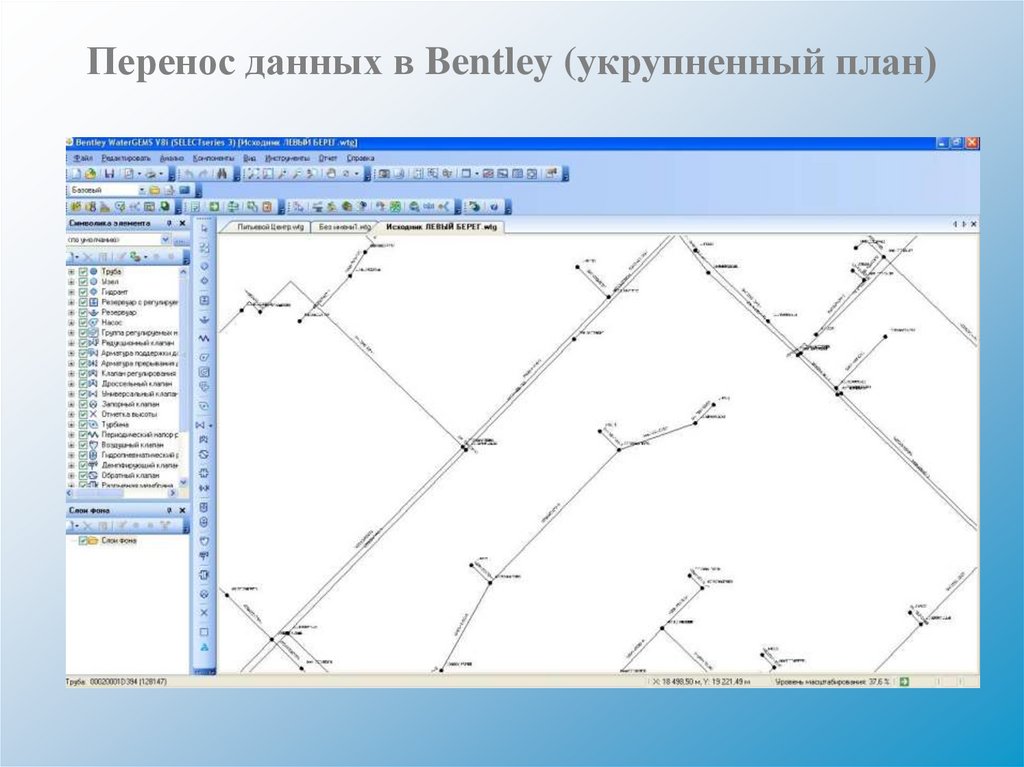Open the symbology default dropdown
Viewport: 1024px width, 767px height.
[165, 240]
